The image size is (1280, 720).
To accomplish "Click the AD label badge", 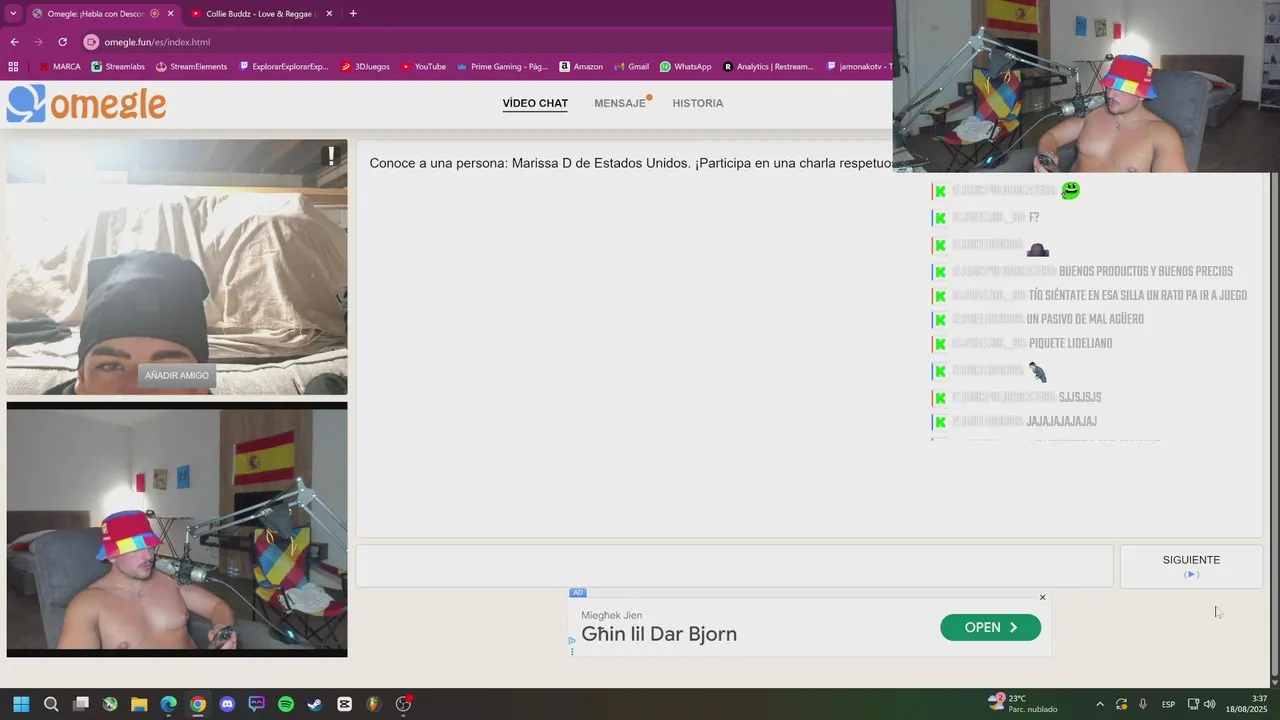I will tap(578, 593).
